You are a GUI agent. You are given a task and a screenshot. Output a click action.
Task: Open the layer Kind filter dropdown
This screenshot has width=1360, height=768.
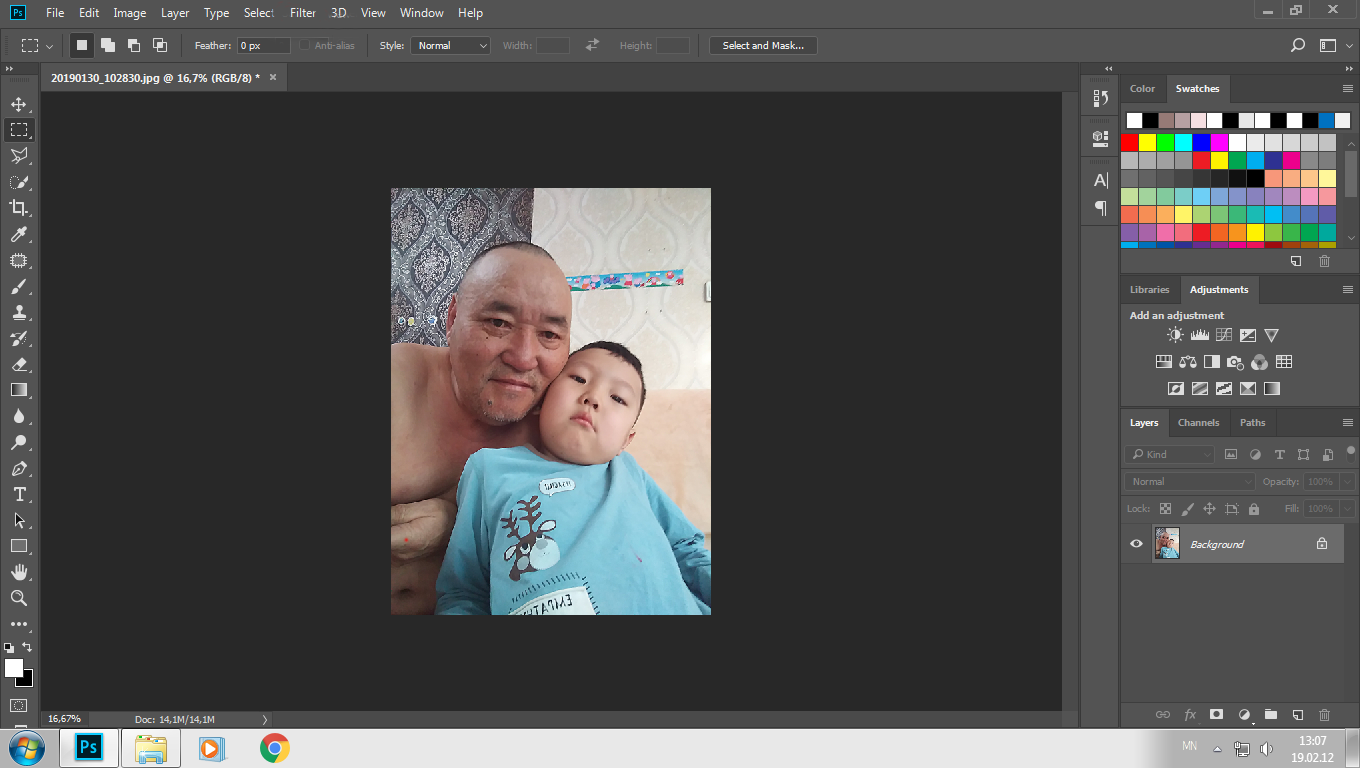point(1170,454)
